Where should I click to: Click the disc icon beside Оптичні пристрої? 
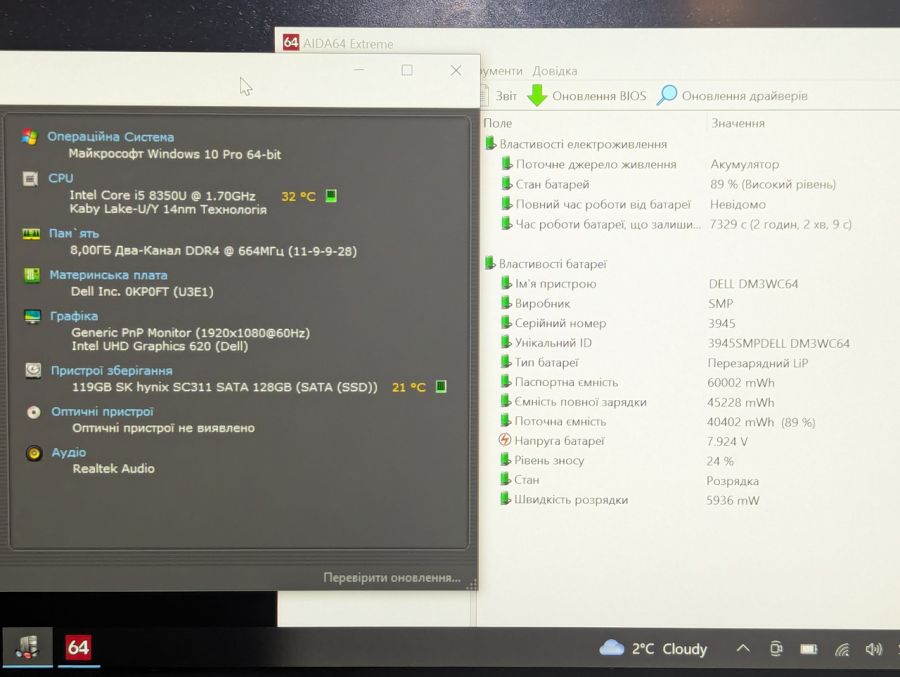tap(34, 412)
